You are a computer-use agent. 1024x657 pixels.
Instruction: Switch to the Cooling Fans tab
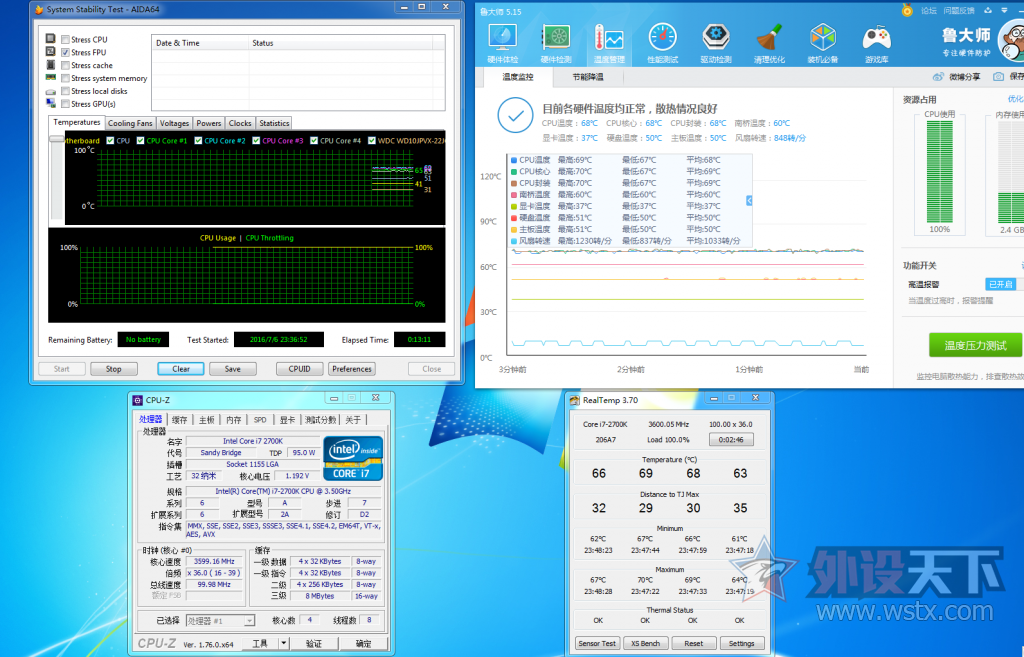130,123
